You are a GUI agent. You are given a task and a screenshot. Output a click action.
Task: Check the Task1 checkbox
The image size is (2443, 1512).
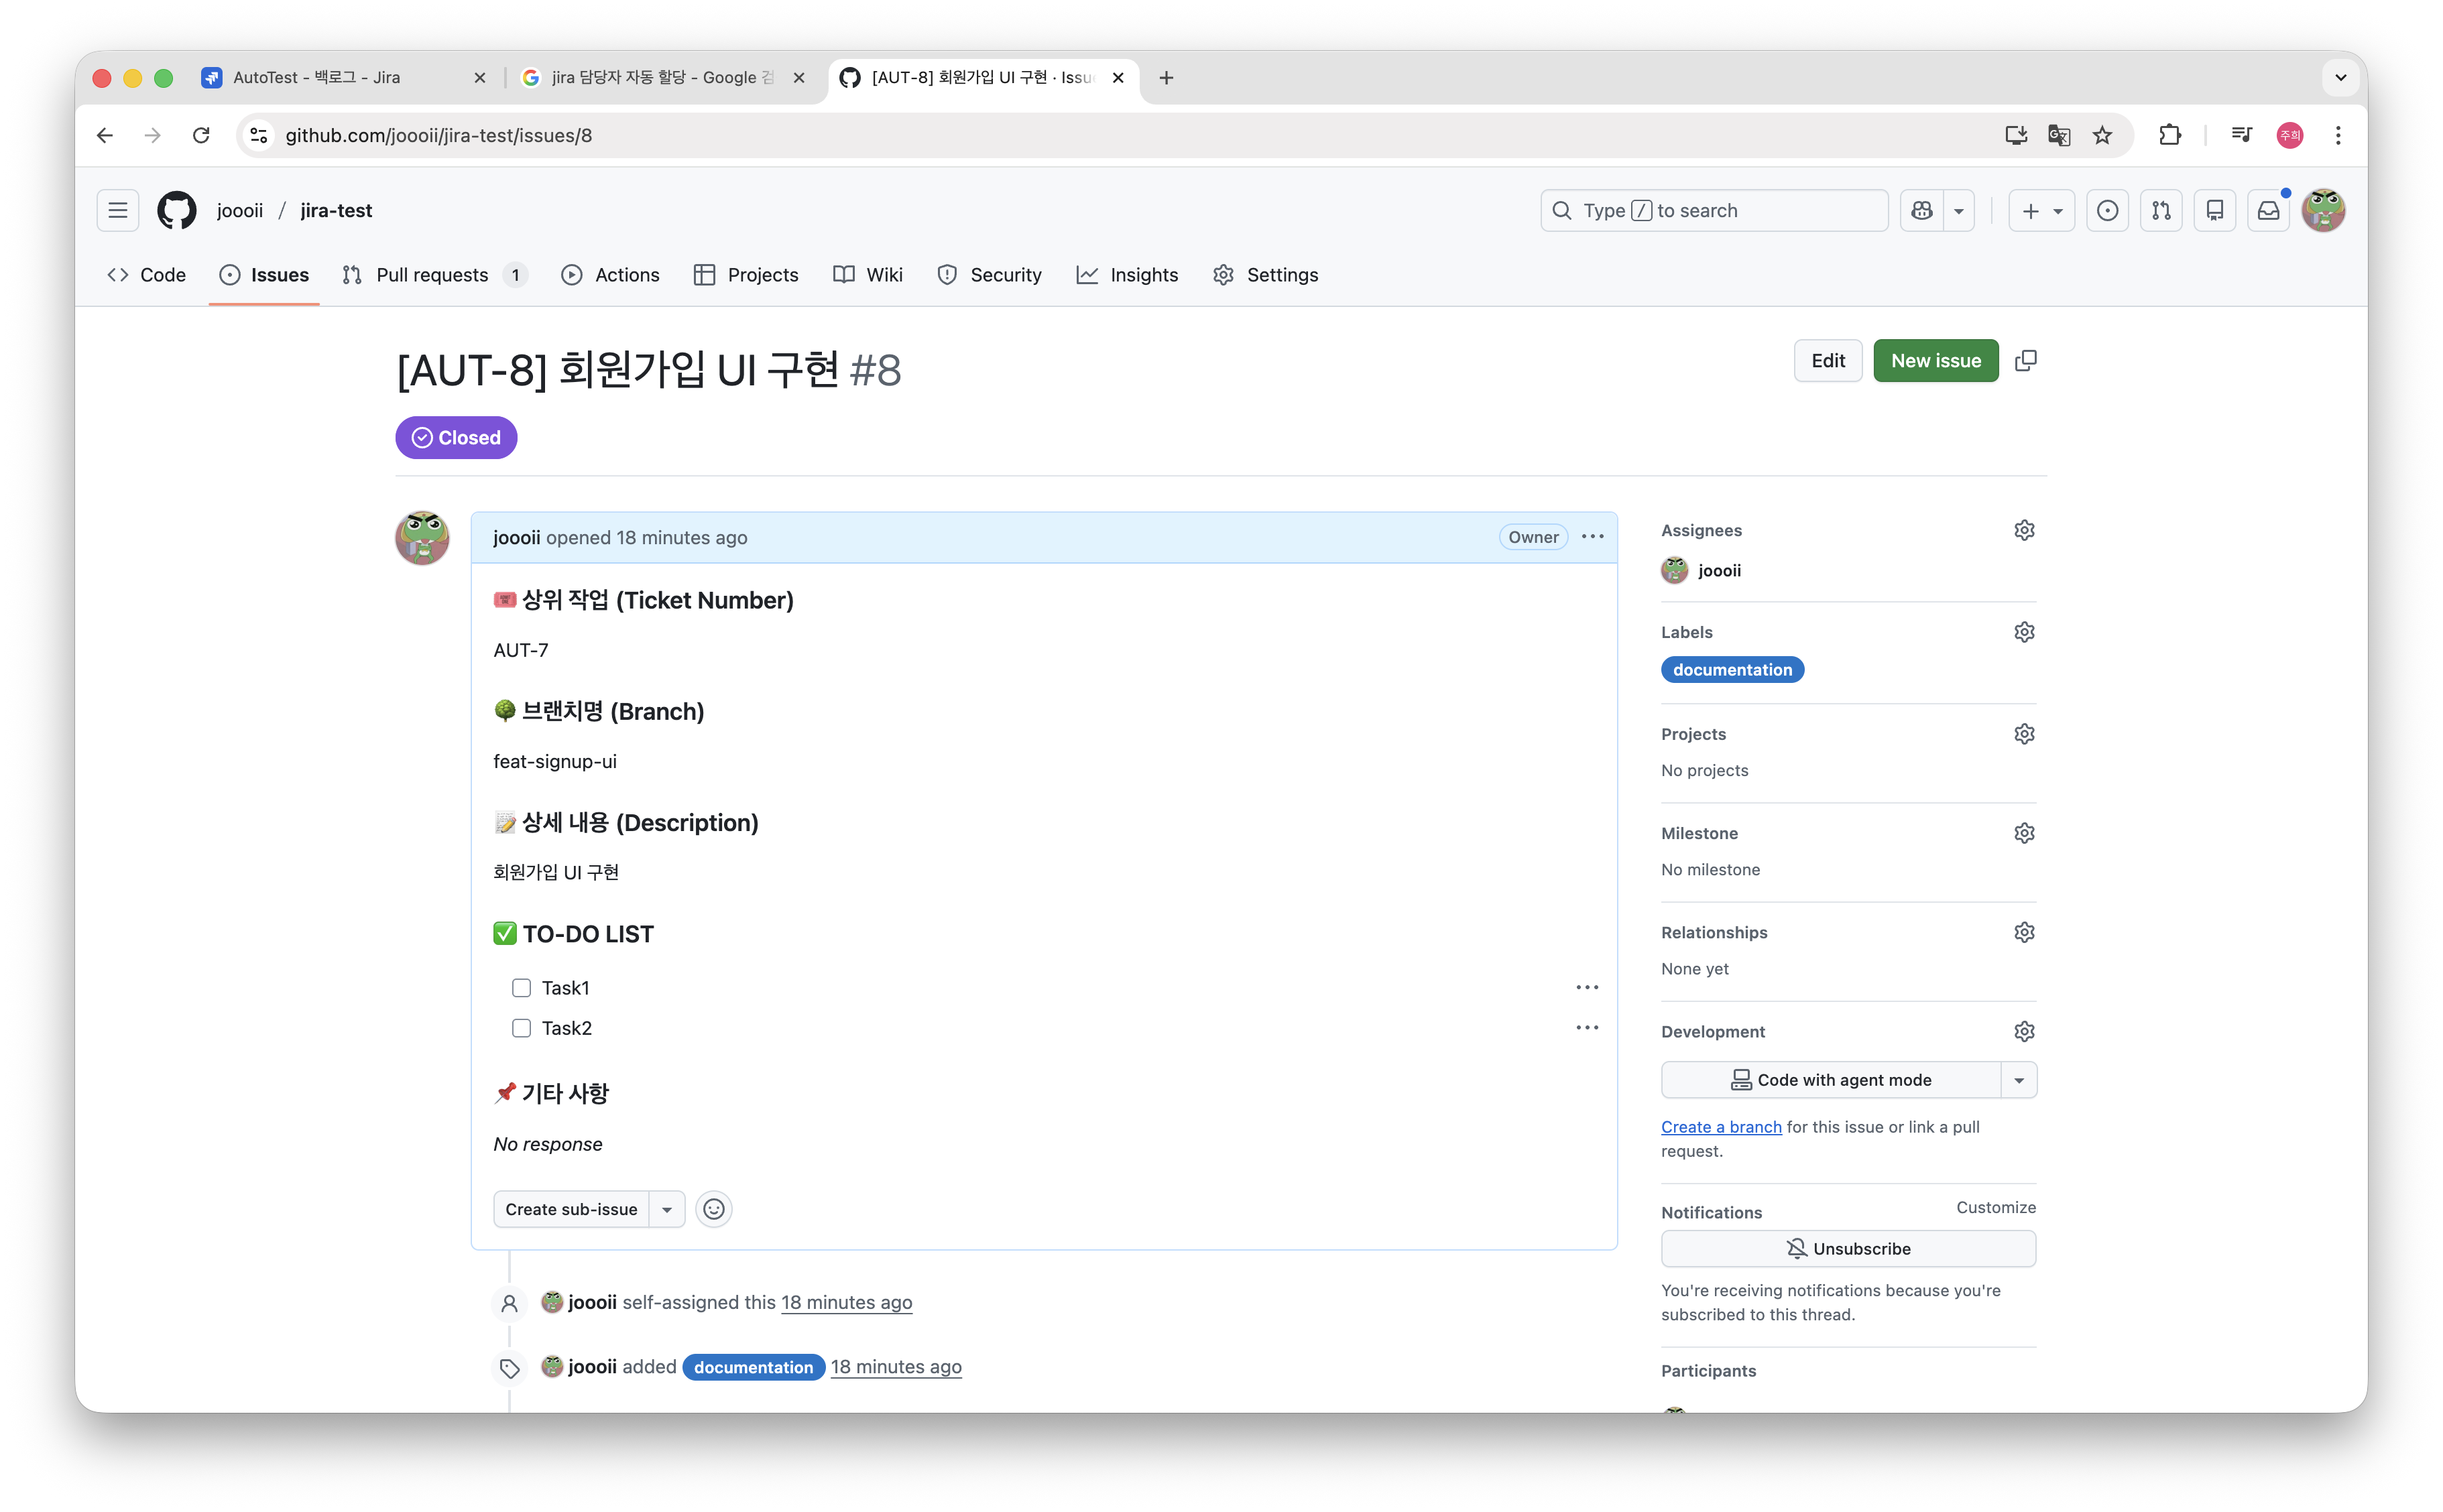[x=521, y=988]
